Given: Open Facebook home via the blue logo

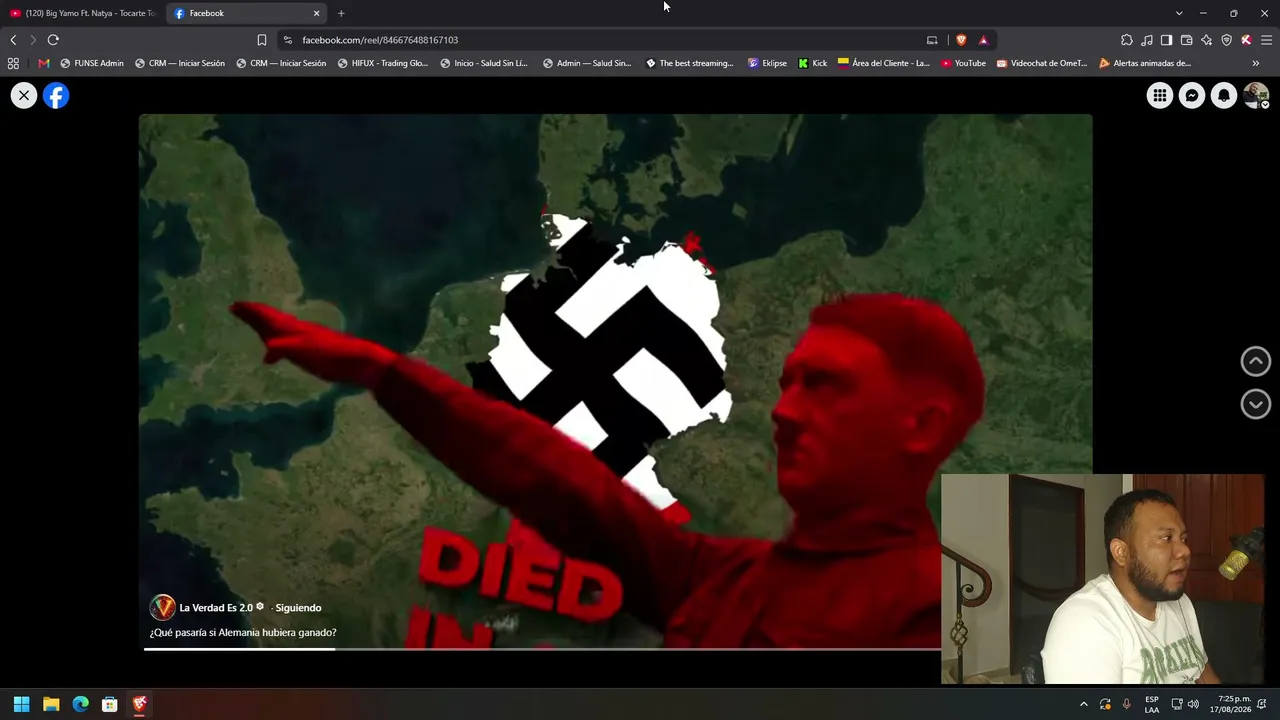Looking at the screenshot, I should pyautogui.click(x=56, y=95).
